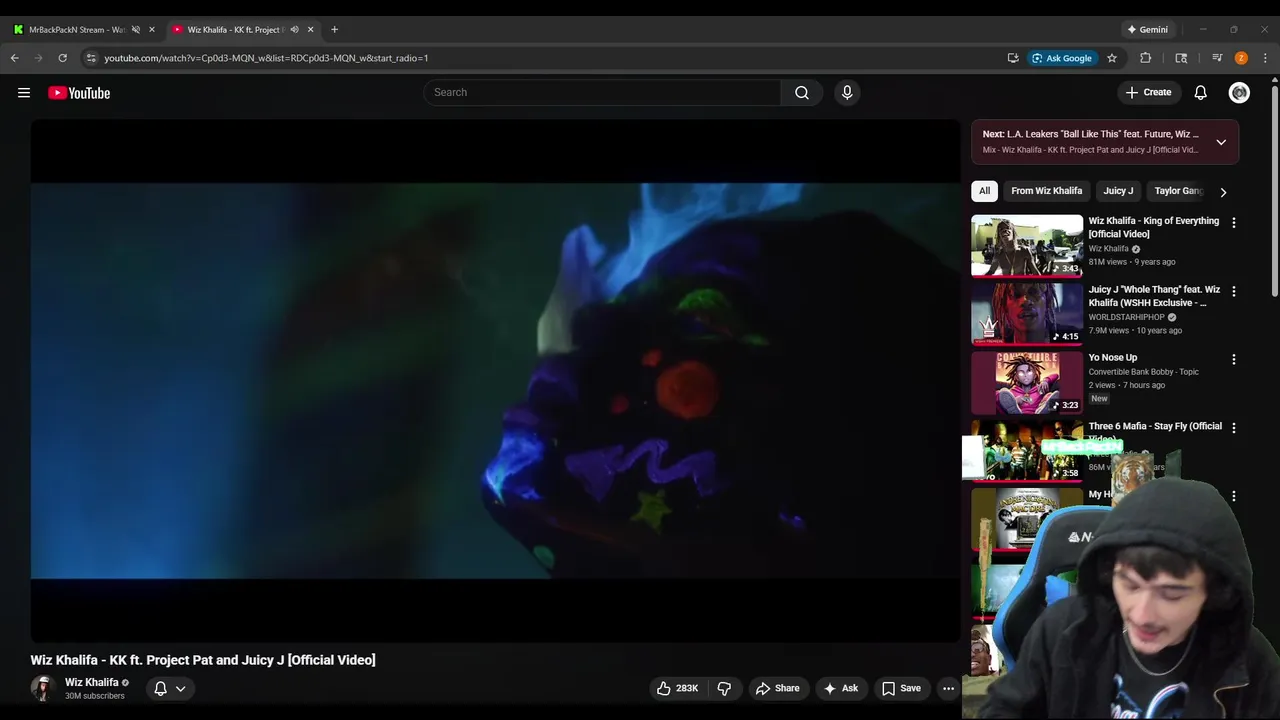Open Chrome three-dot menu

click(1265, 58)
